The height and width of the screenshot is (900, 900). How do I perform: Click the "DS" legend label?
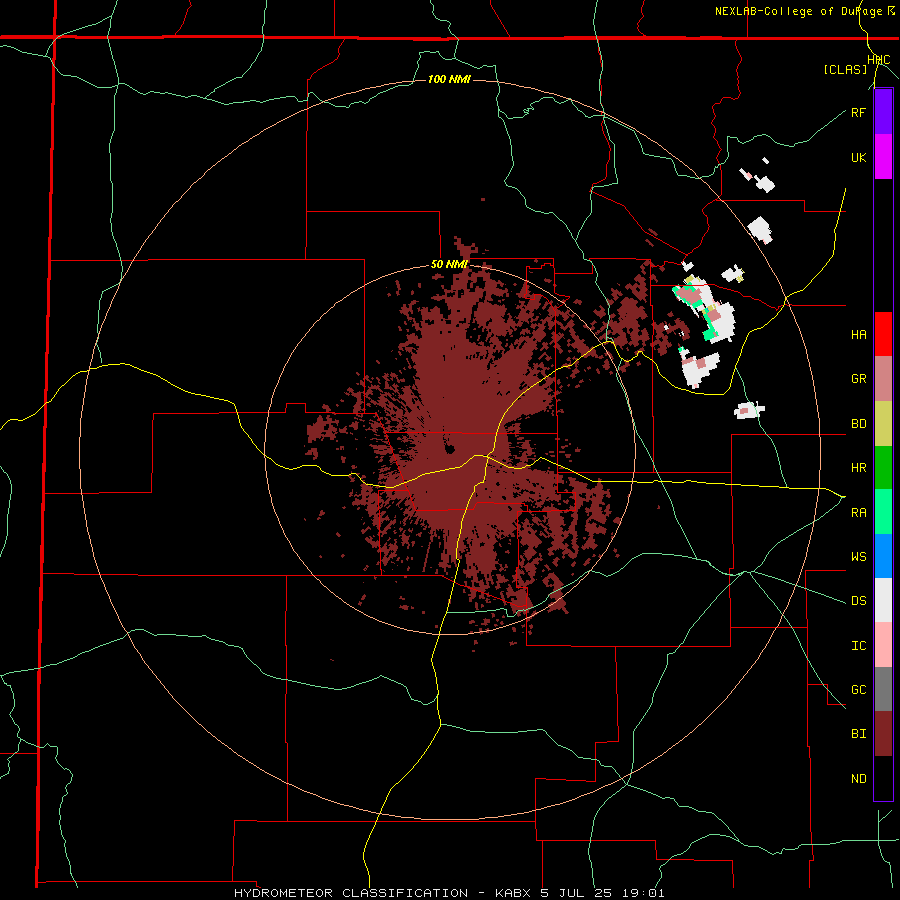point(858,601)
